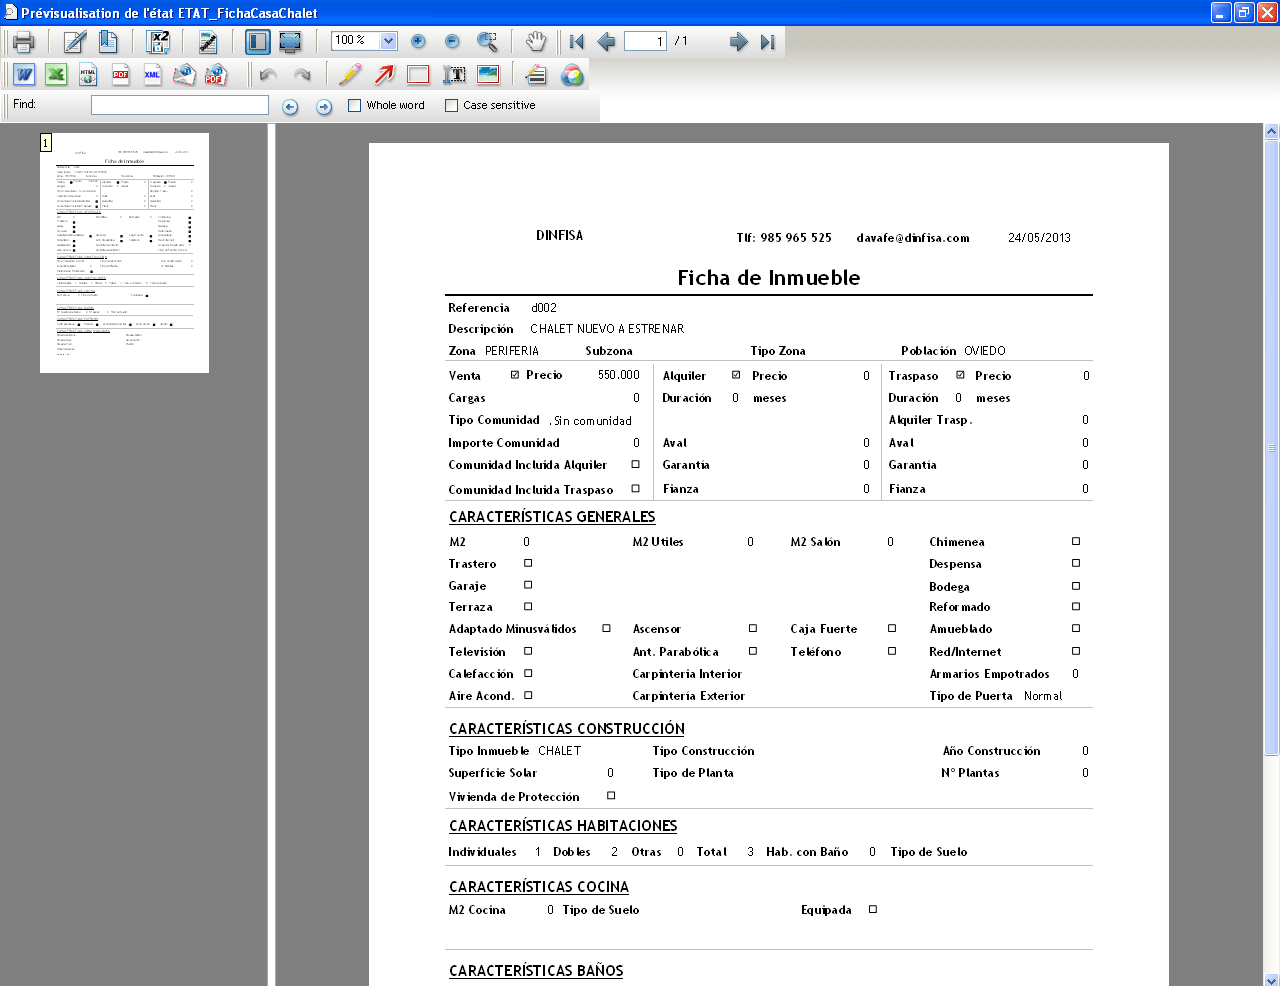Select the magnifier zoom-area tool
1280x986 pixels.
487,42
